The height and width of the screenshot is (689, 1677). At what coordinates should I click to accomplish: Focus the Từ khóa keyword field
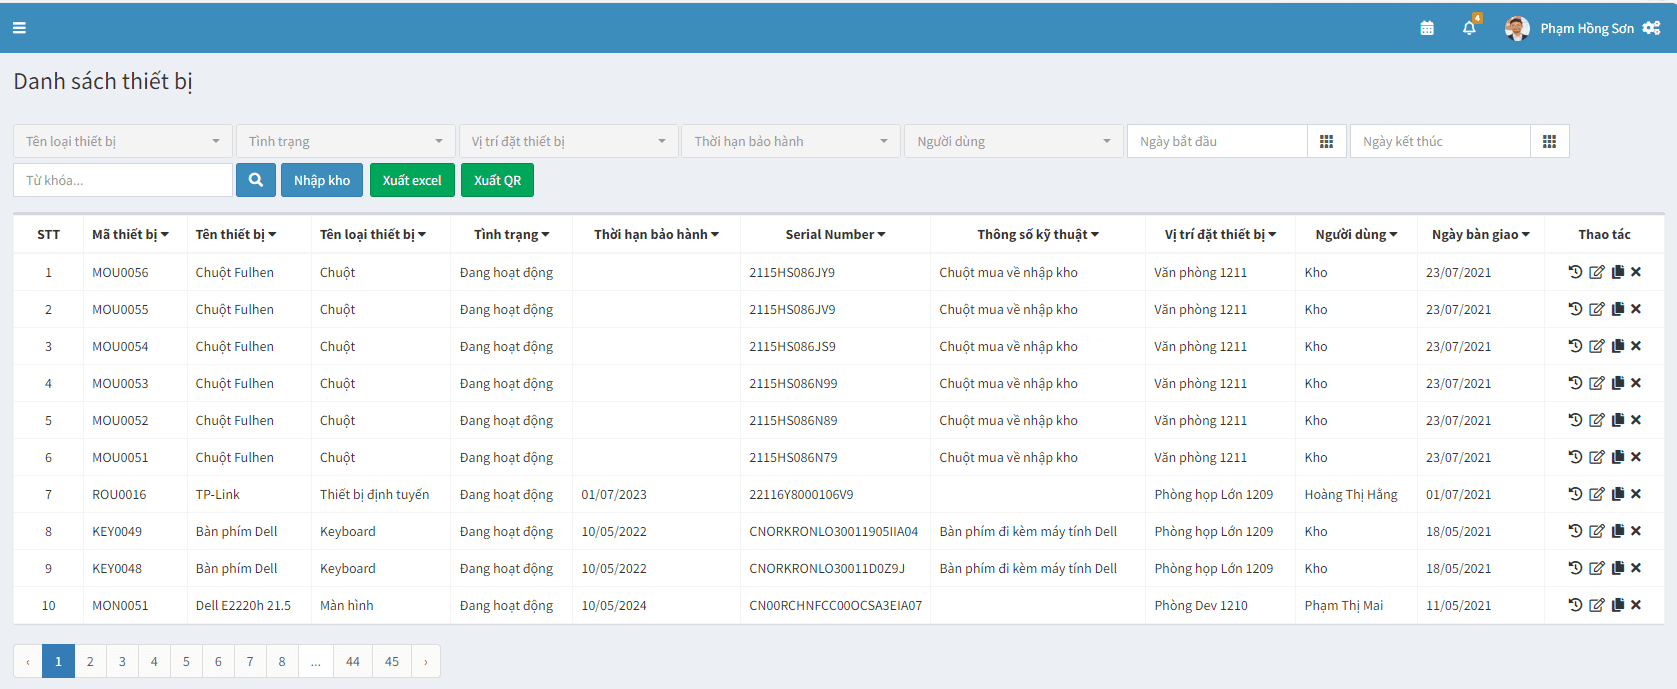point(123,180)
